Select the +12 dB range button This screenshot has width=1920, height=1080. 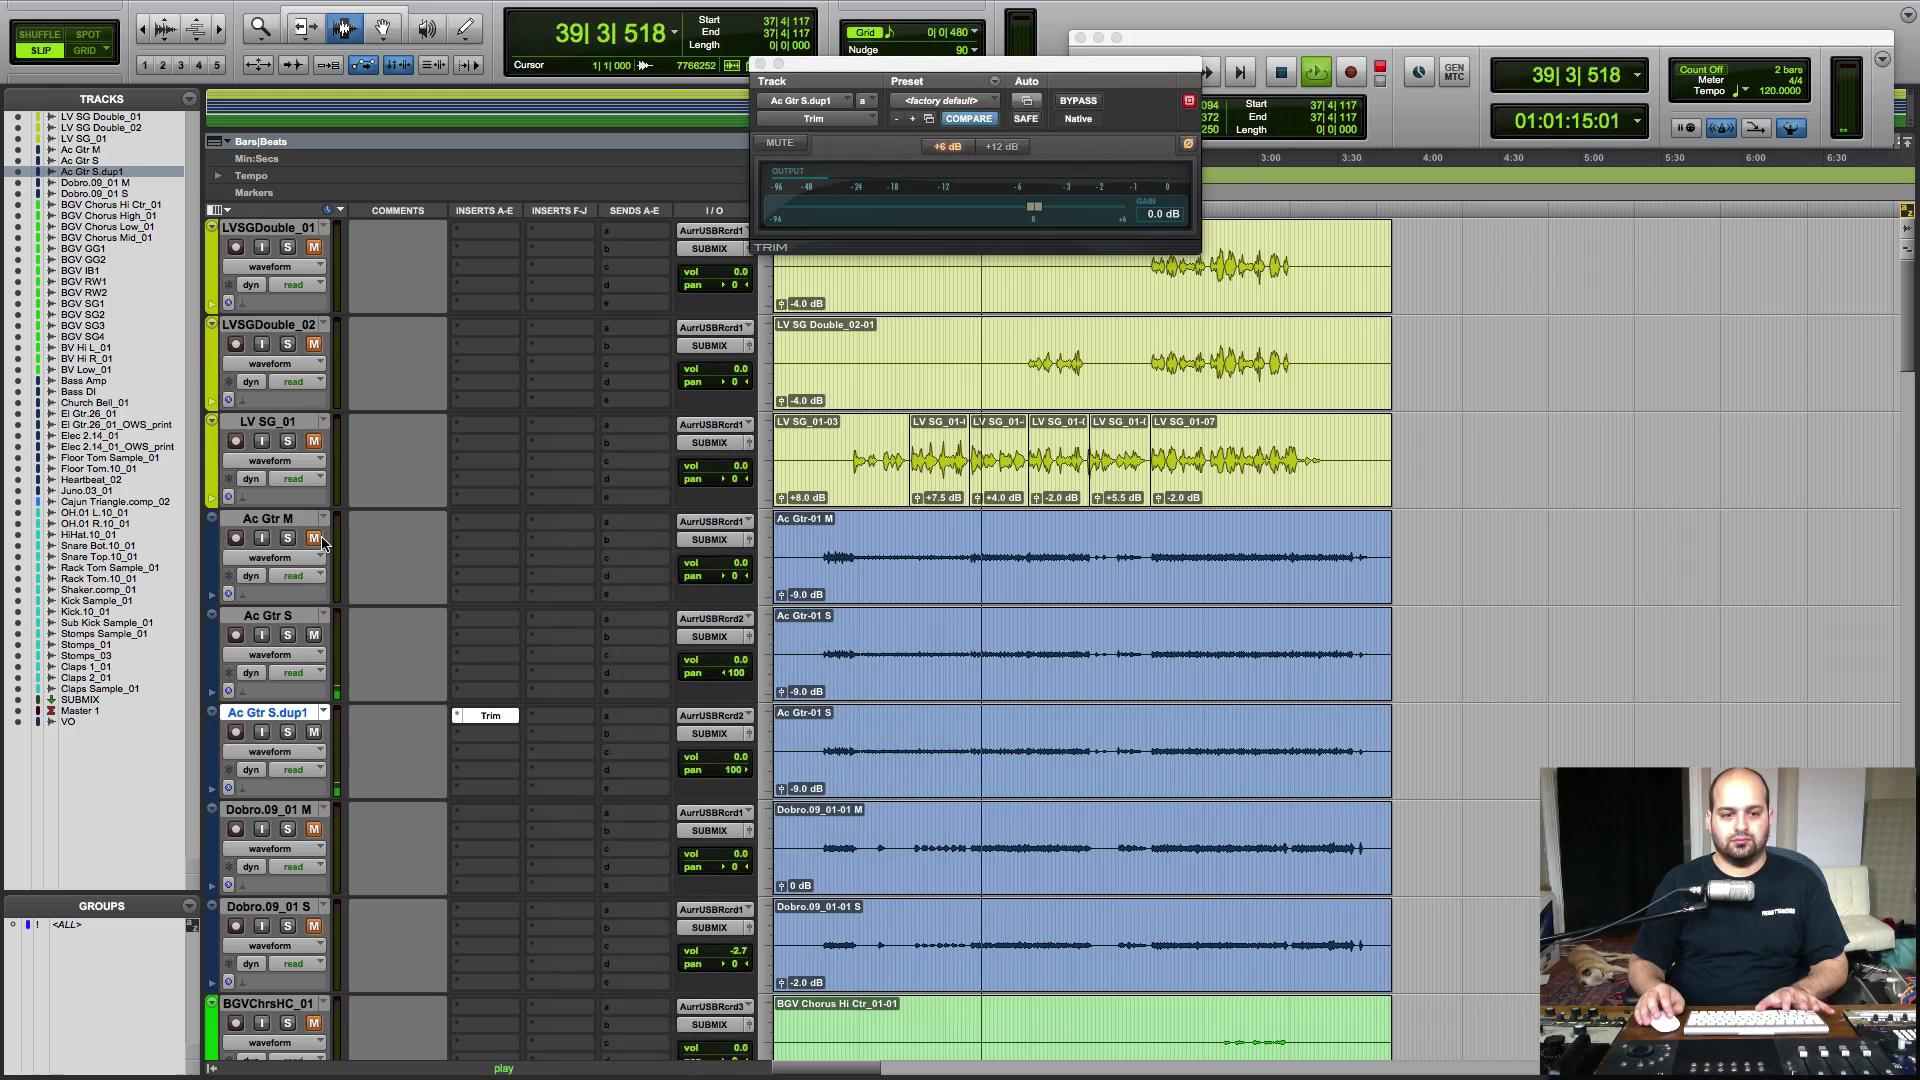(x=1001, y=147)
